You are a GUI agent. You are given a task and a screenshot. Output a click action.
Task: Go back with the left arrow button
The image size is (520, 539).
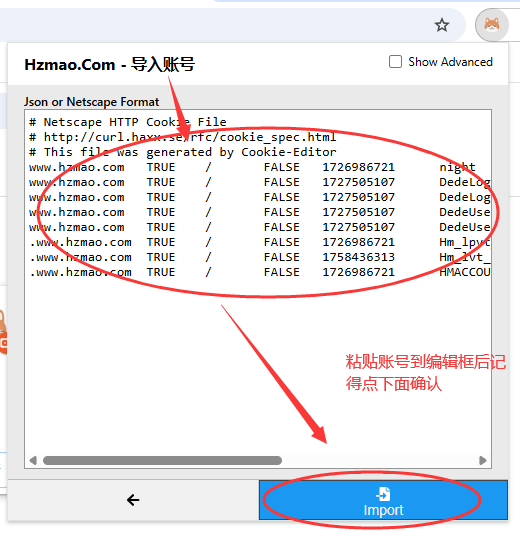[133, 500]
